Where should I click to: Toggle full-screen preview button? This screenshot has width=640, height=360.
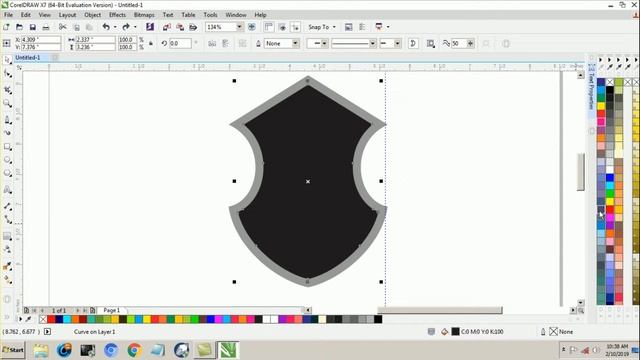[x=252, y=27]
